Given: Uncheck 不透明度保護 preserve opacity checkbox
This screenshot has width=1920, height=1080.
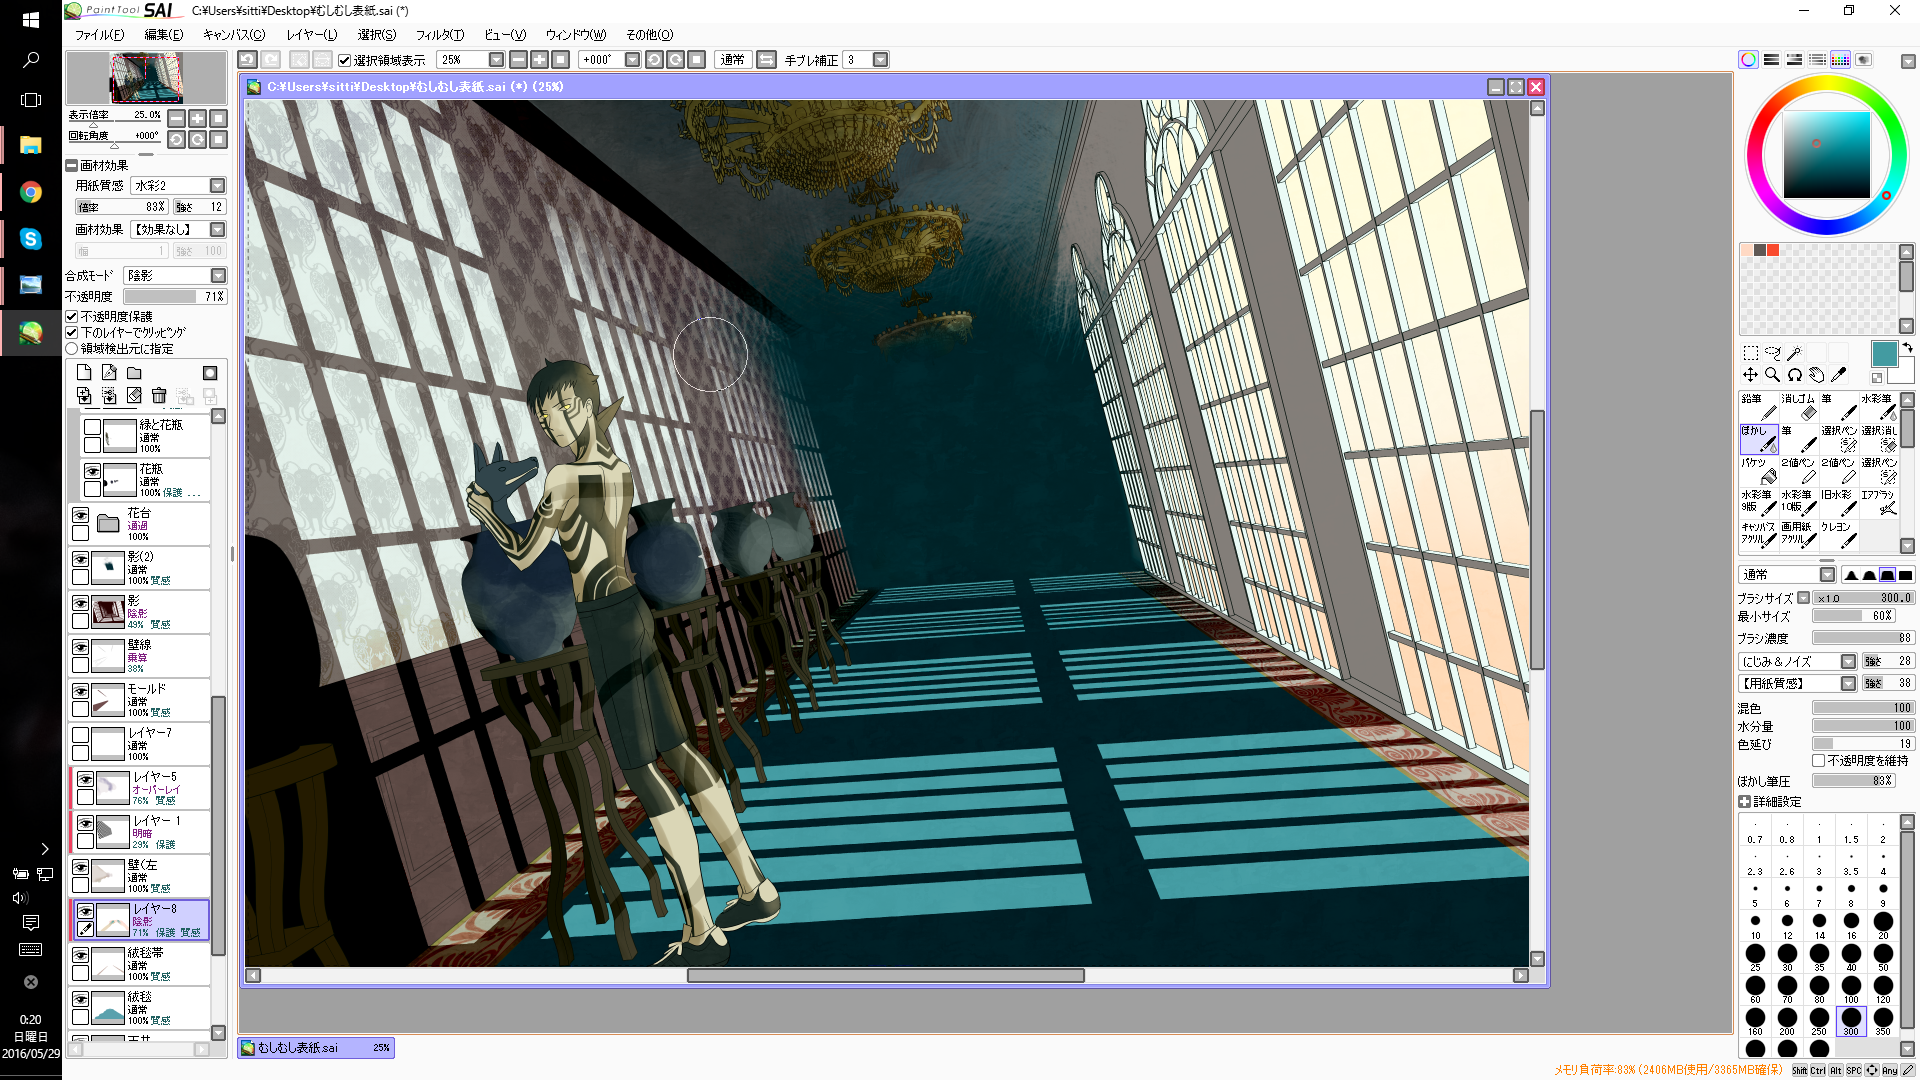Looking at the screenshot, I should coord(72,316).
